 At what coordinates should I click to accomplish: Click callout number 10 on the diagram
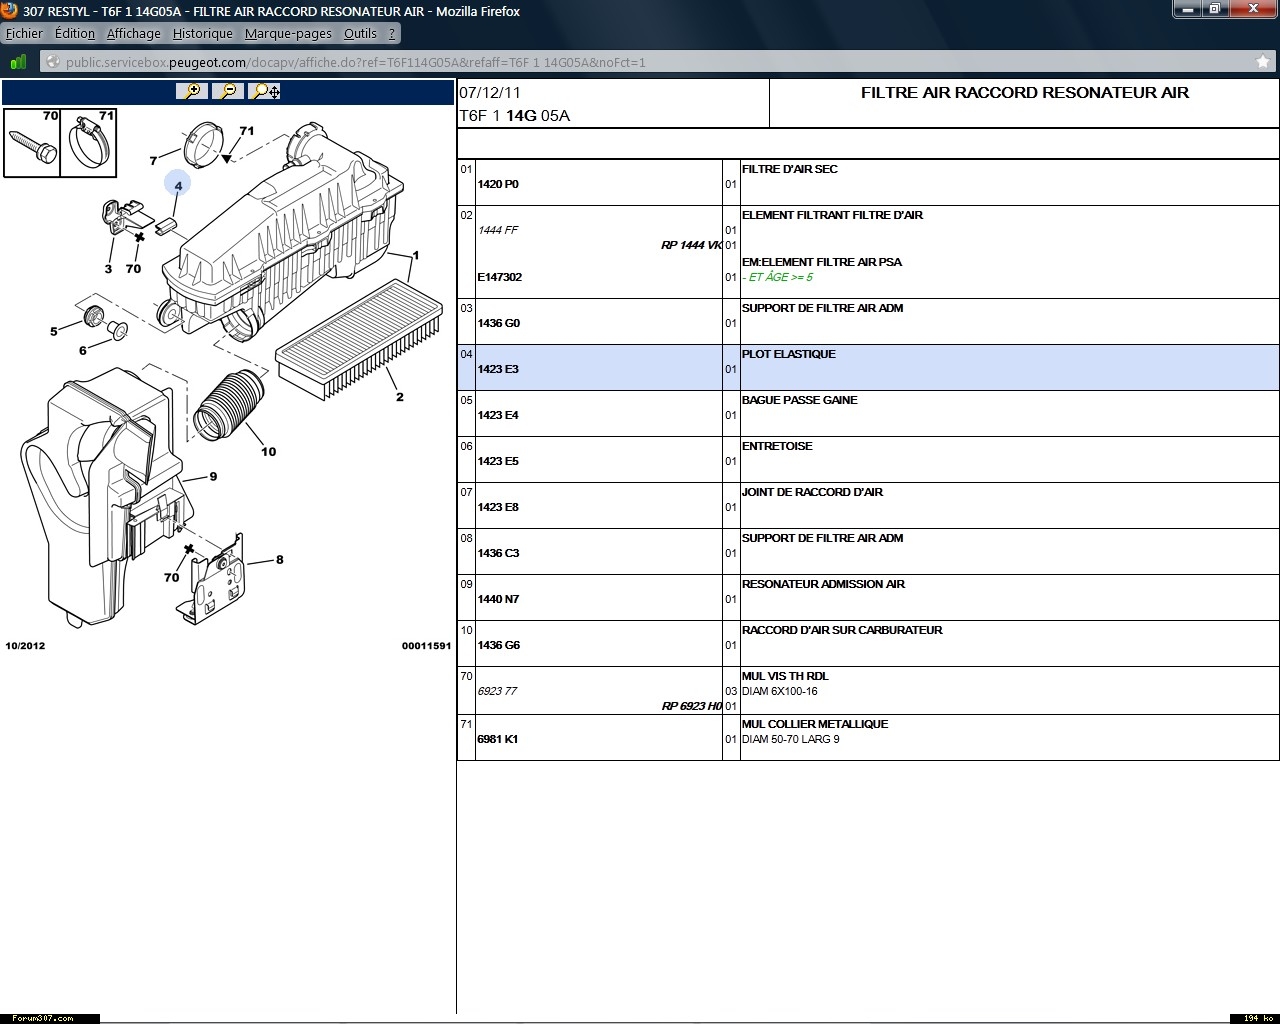click(x=268, y=451)
